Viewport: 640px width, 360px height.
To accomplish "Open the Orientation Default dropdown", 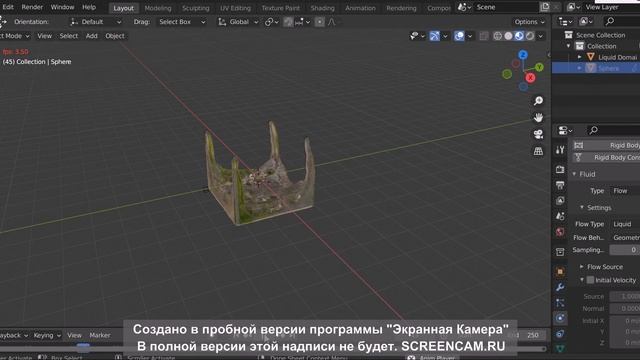I will 96,22.
